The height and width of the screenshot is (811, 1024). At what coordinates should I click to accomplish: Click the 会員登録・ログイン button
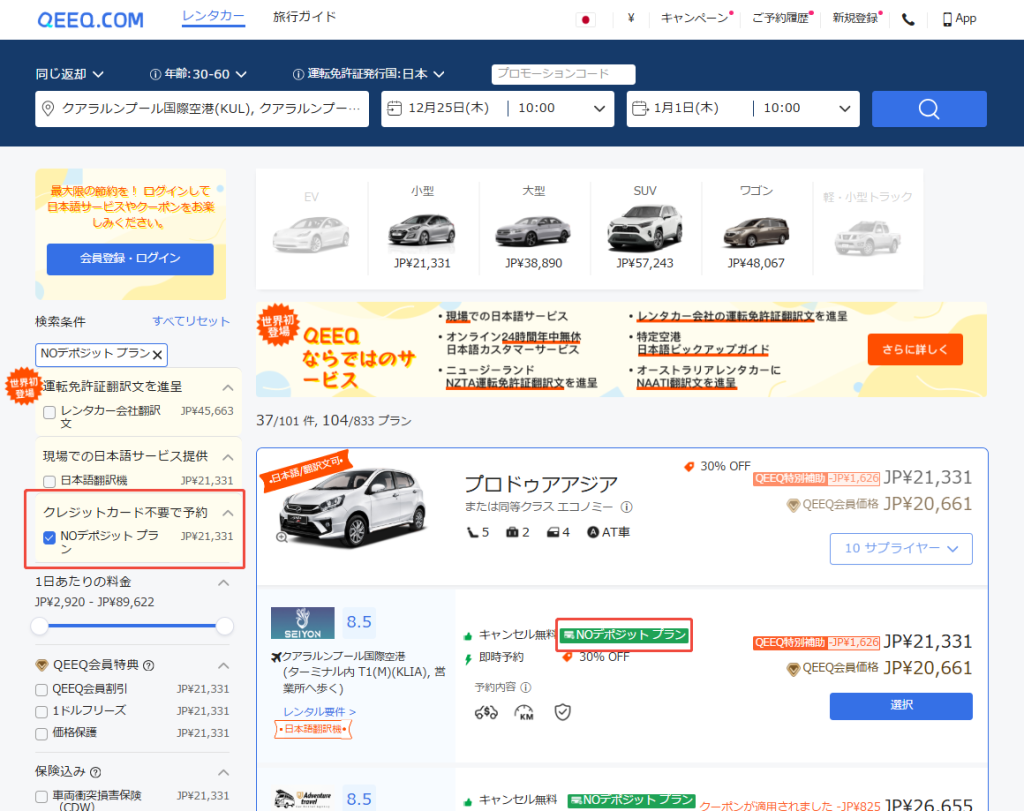130,258
